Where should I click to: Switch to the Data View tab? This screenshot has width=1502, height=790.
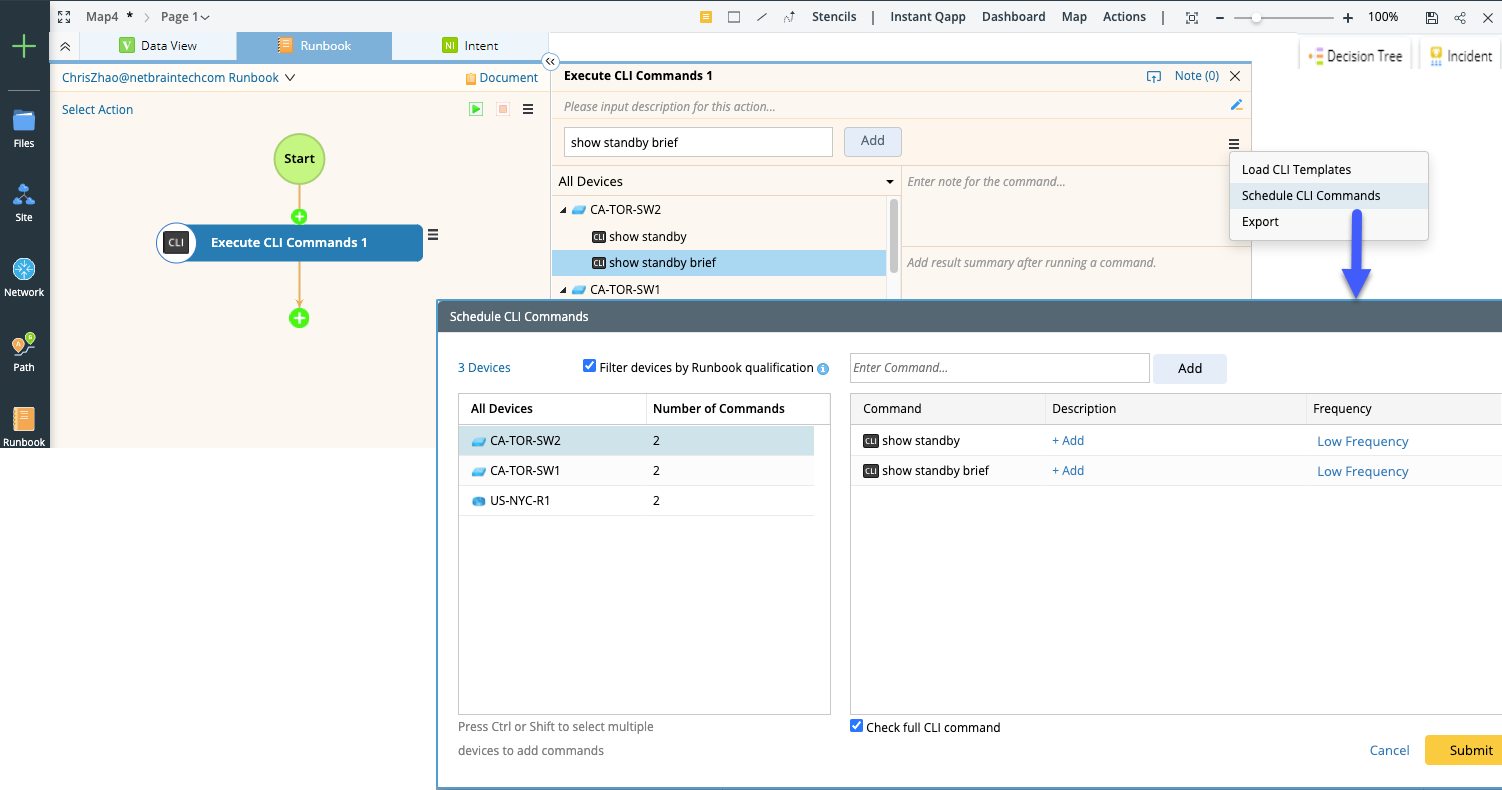click(x=158, y=46)
